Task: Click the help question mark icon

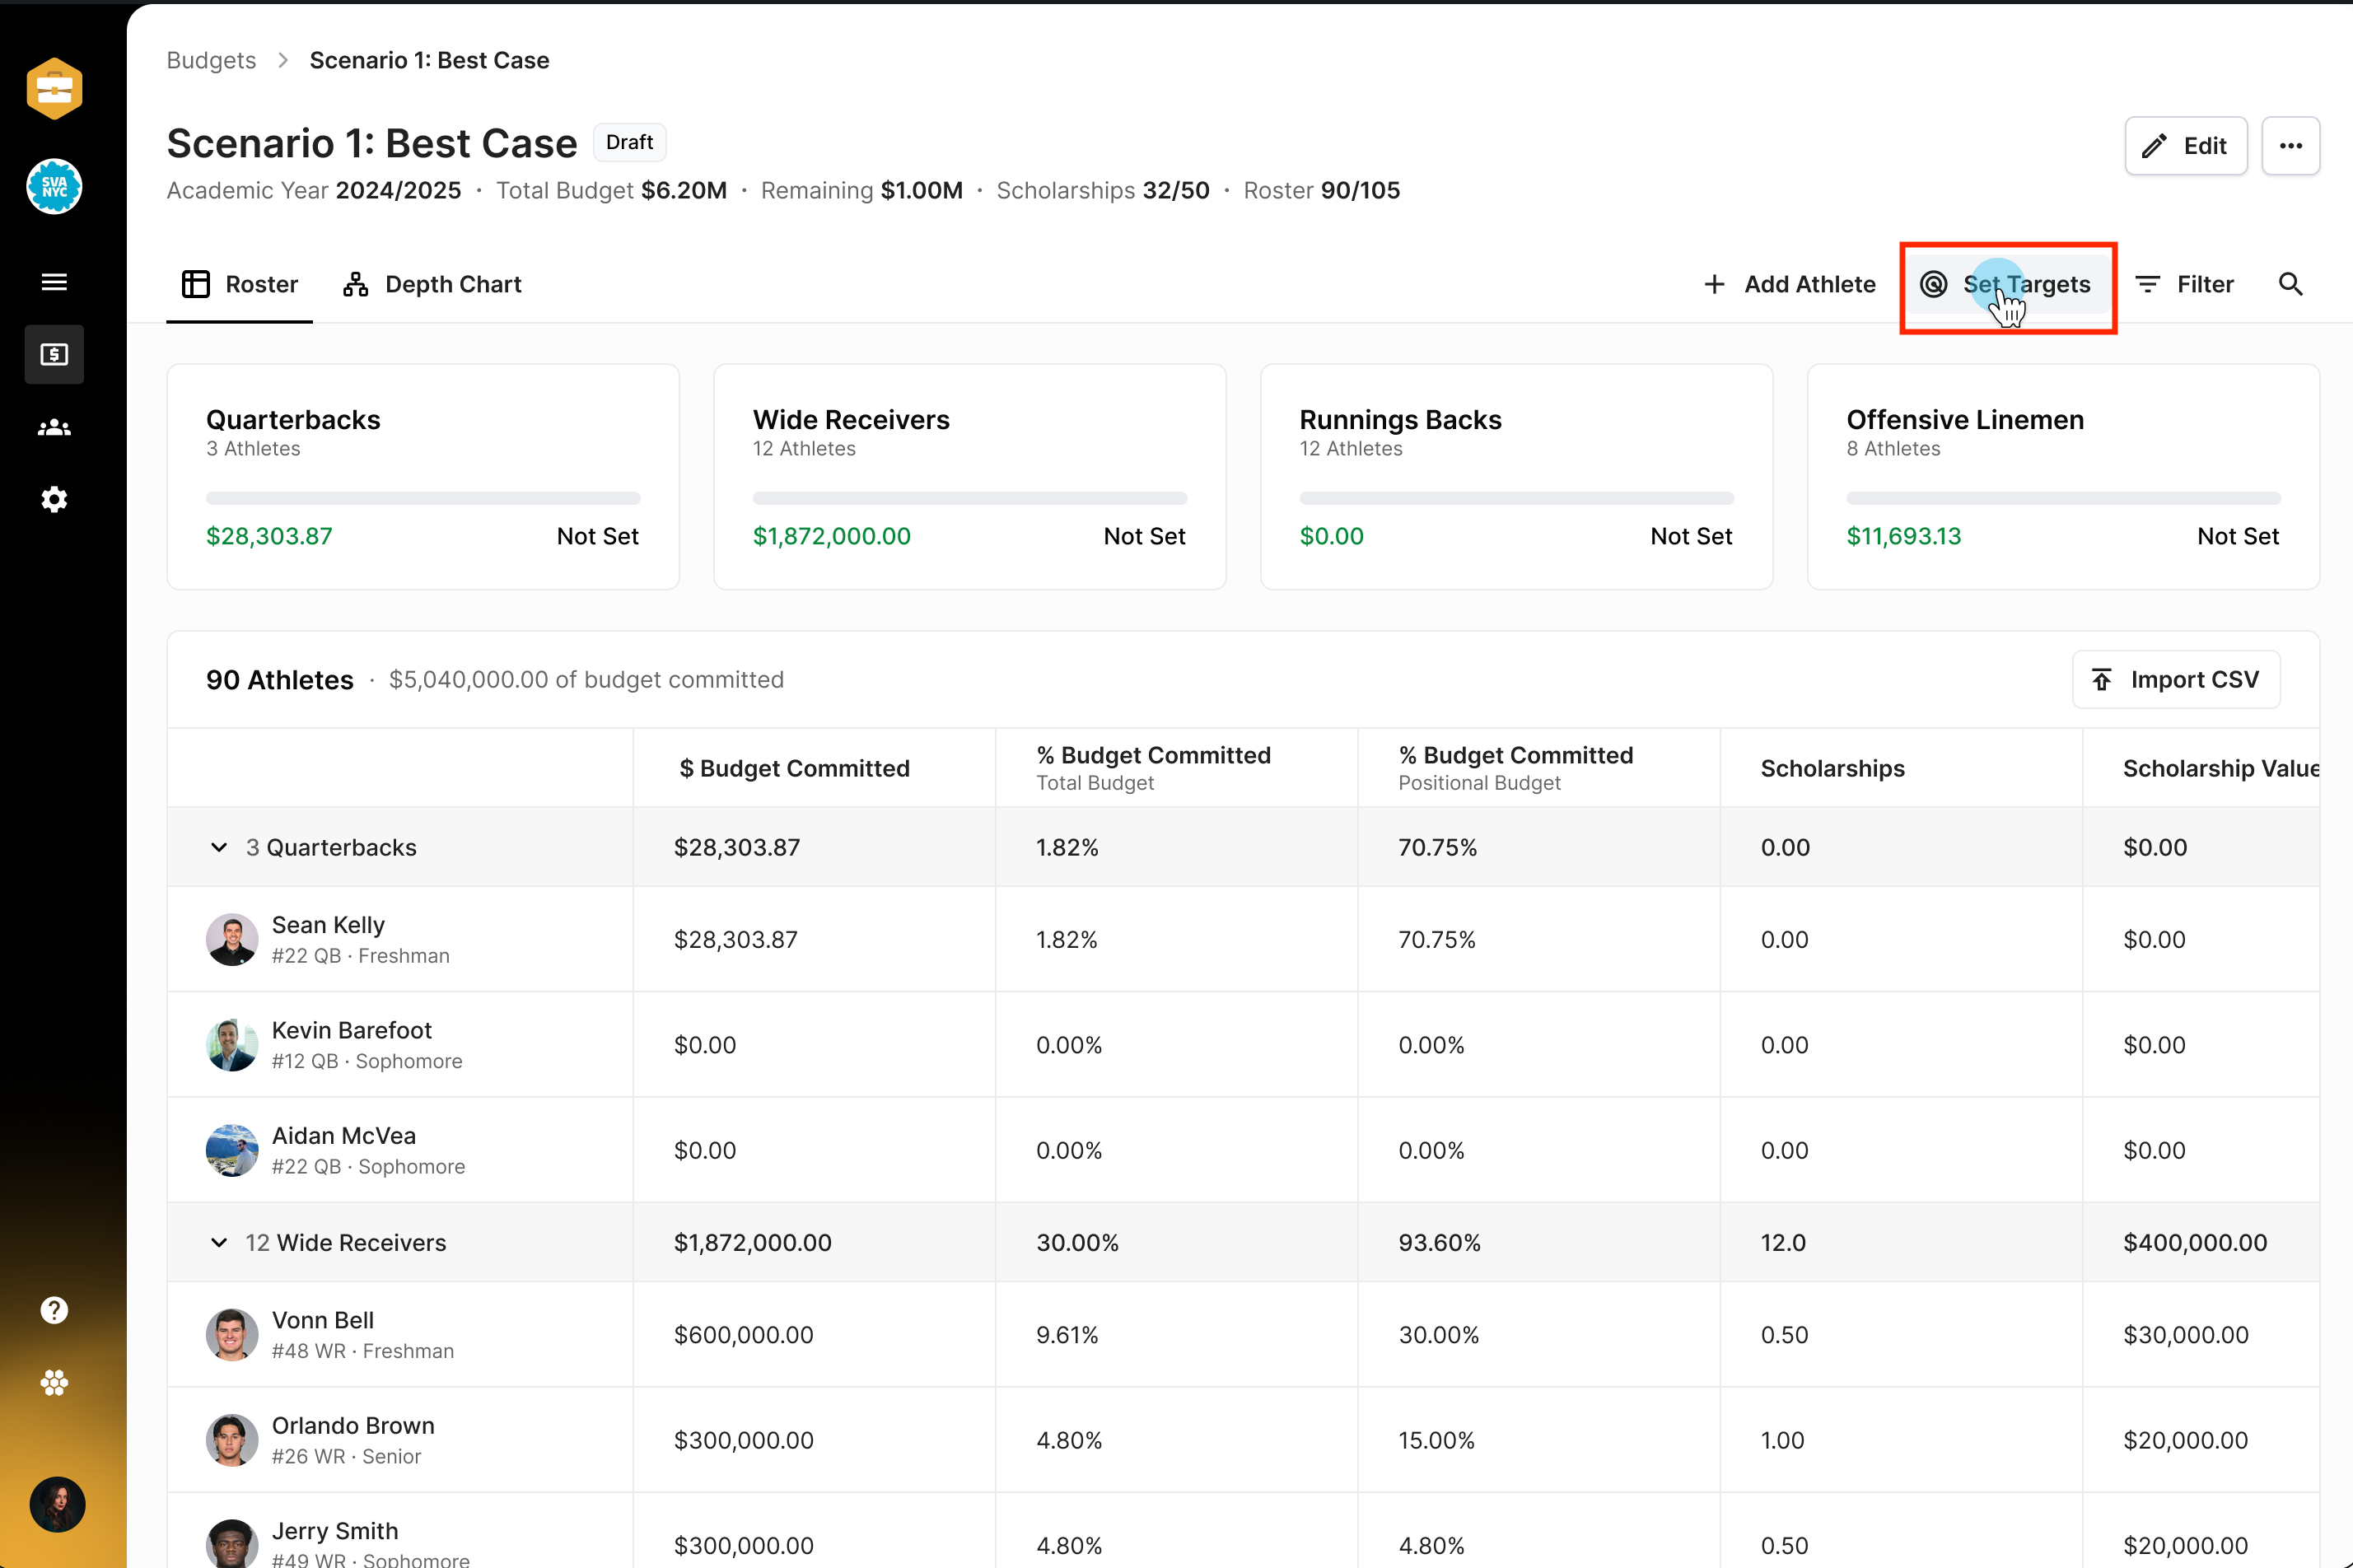Action: tap(54, 1310)
